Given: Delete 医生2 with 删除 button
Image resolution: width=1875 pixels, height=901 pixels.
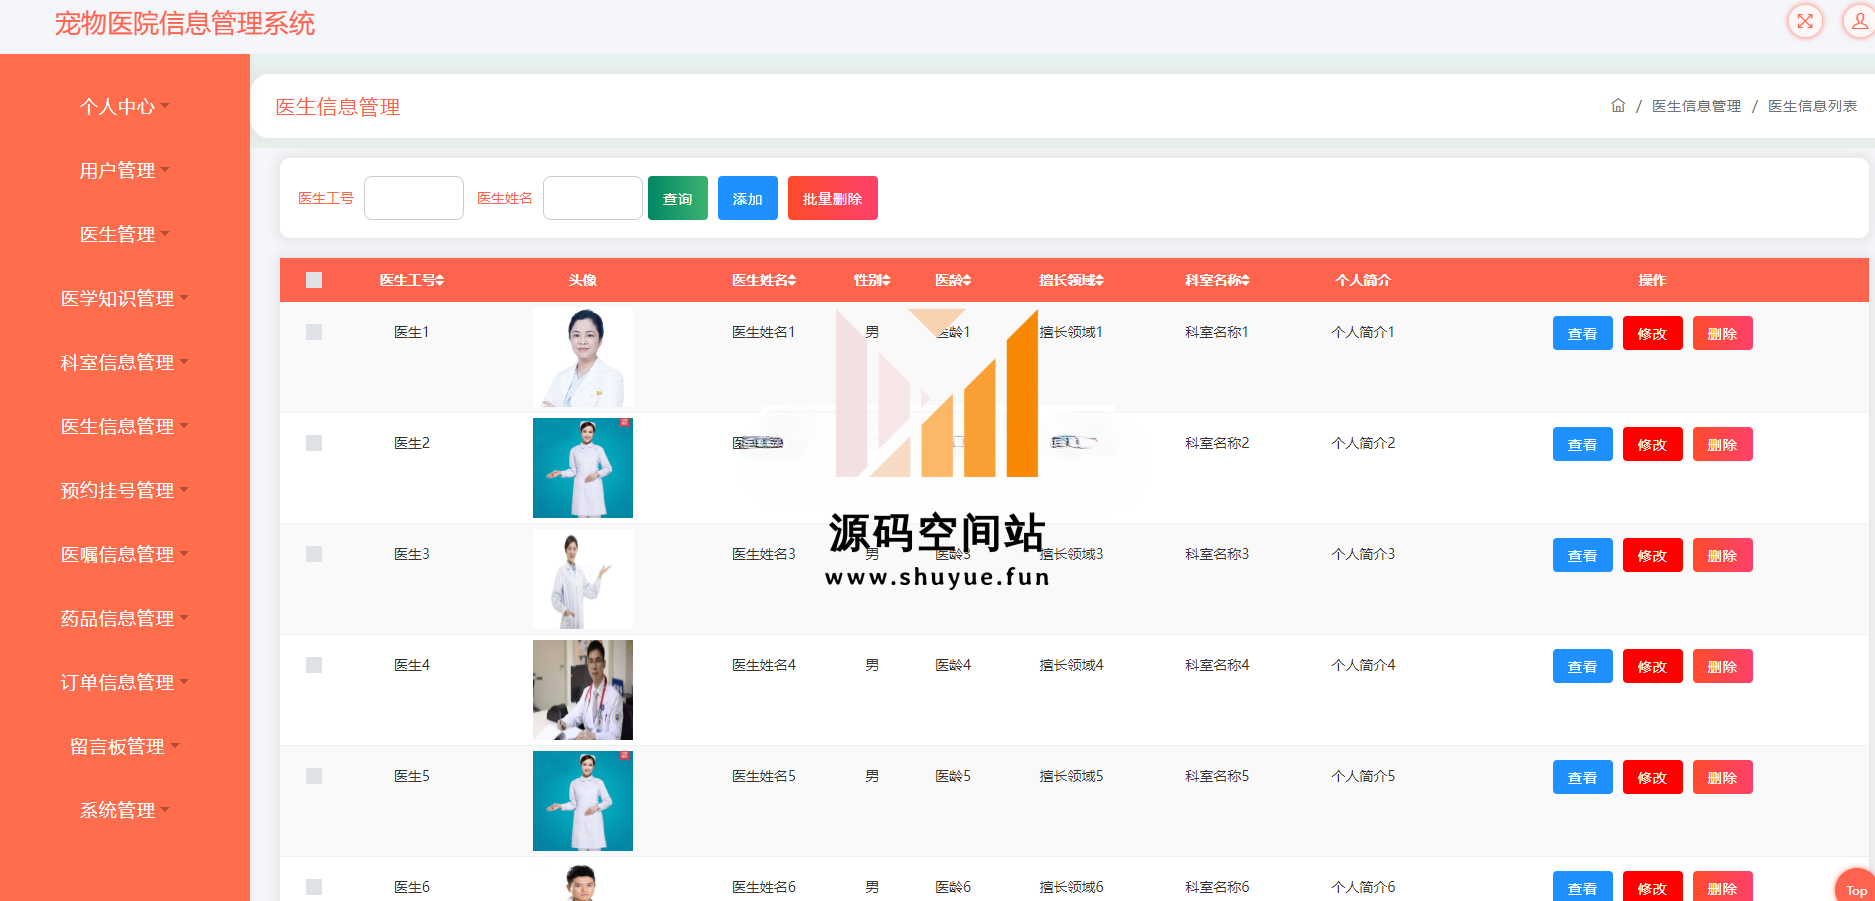Looking at the screenshot, I should click(1723, 444).
